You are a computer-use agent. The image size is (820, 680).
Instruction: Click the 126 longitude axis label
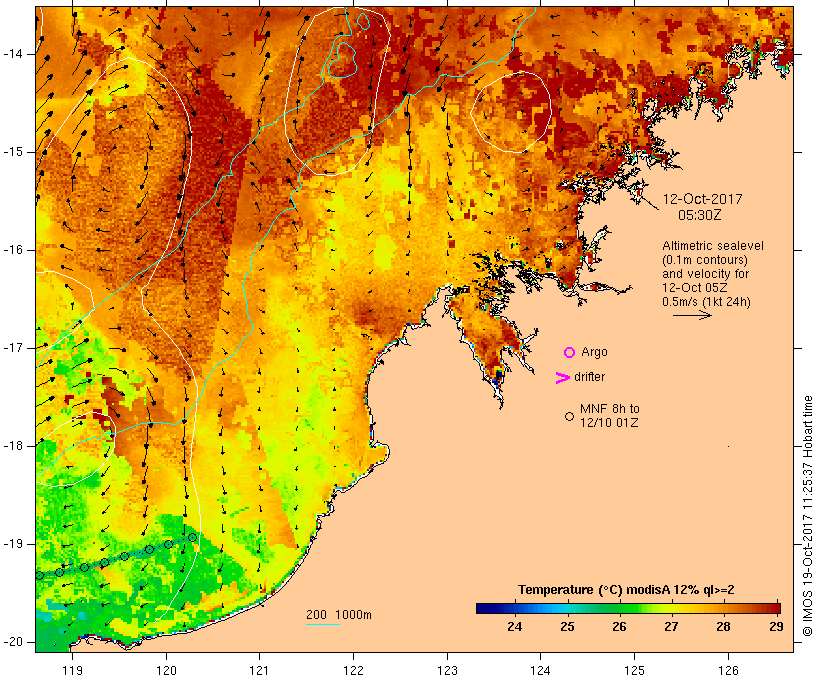(728, 671)
